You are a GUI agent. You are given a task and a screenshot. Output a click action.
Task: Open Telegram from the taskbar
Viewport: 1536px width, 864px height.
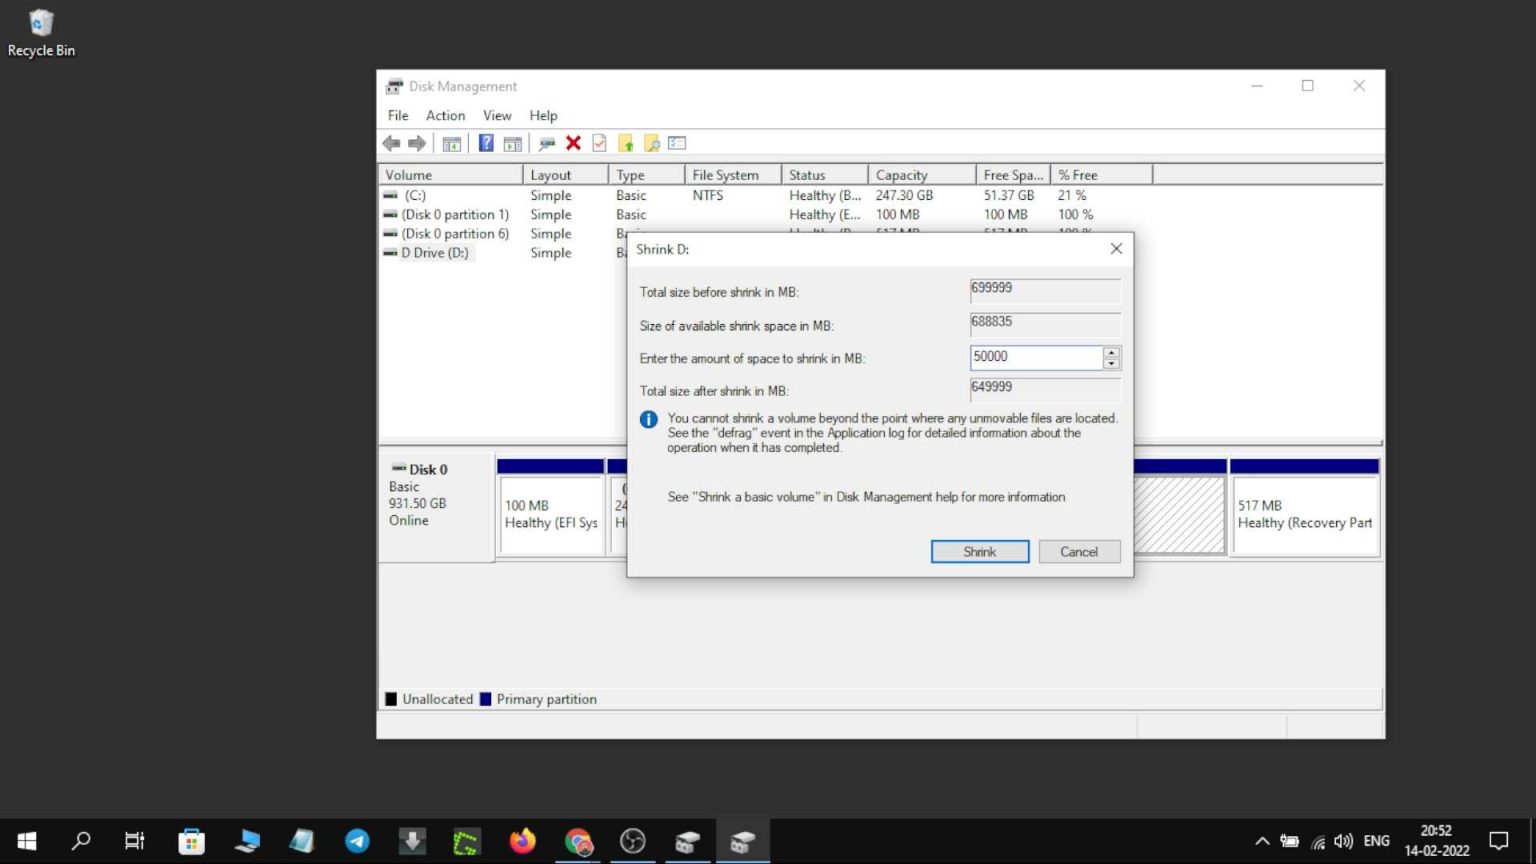point(357,841)
